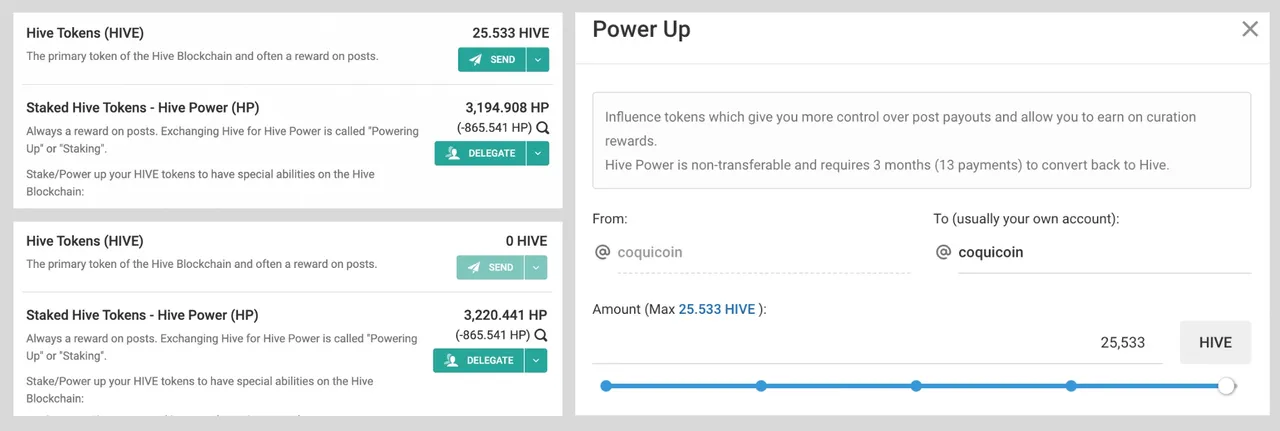Open dropdown arrow next to 3,194.908 HP DELEGATE

pyautogui.click(x=538, y=153)
